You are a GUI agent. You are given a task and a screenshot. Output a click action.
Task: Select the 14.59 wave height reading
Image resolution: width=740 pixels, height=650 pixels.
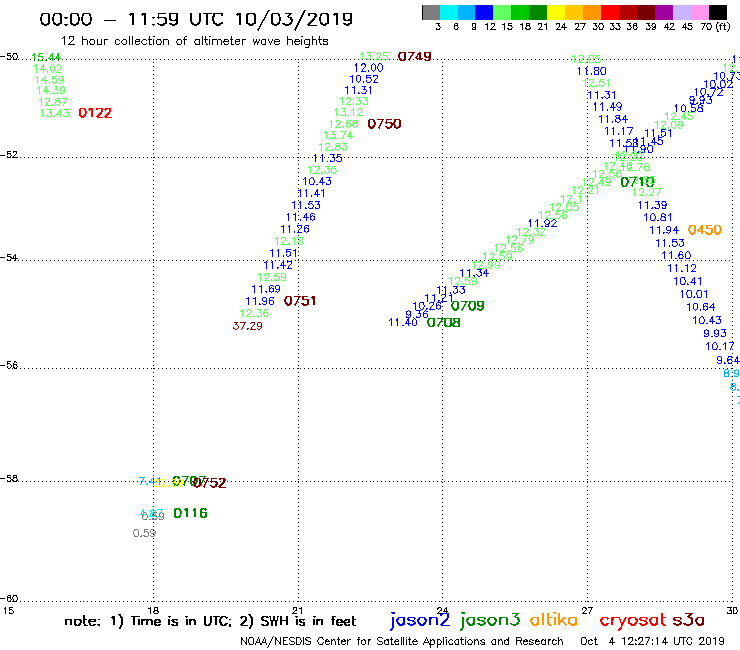click(50, 80)
